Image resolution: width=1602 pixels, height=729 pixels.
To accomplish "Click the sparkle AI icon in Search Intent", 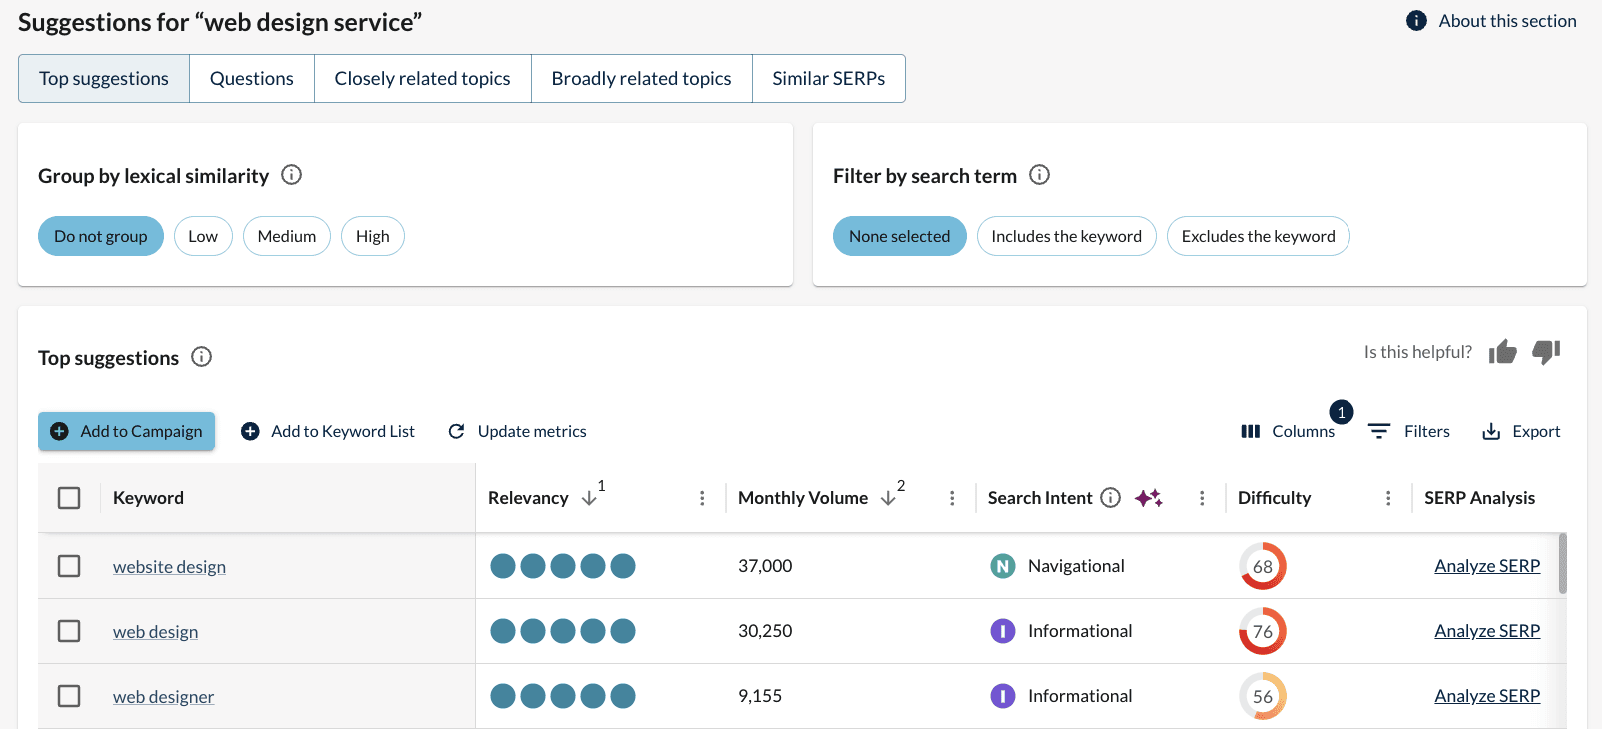I will click(1148, 498).
